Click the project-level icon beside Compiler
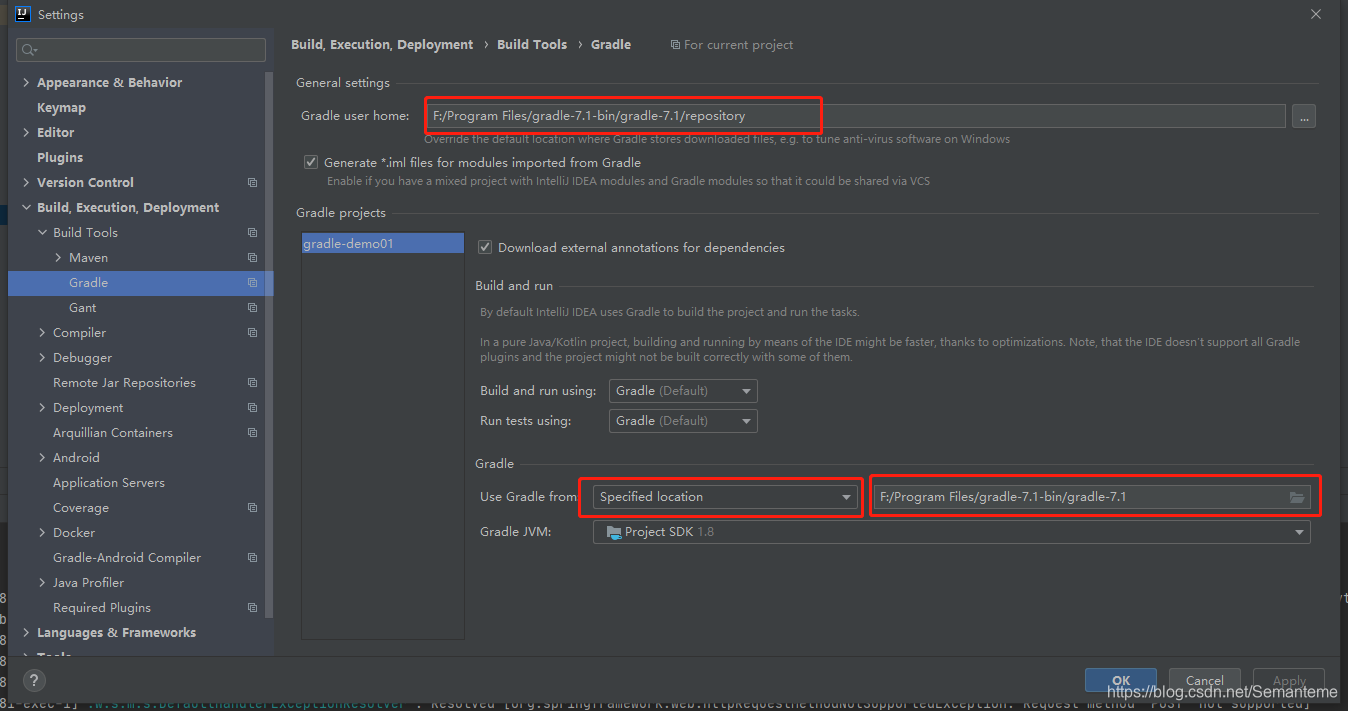The image size is (1348, 711). (252, 333)
